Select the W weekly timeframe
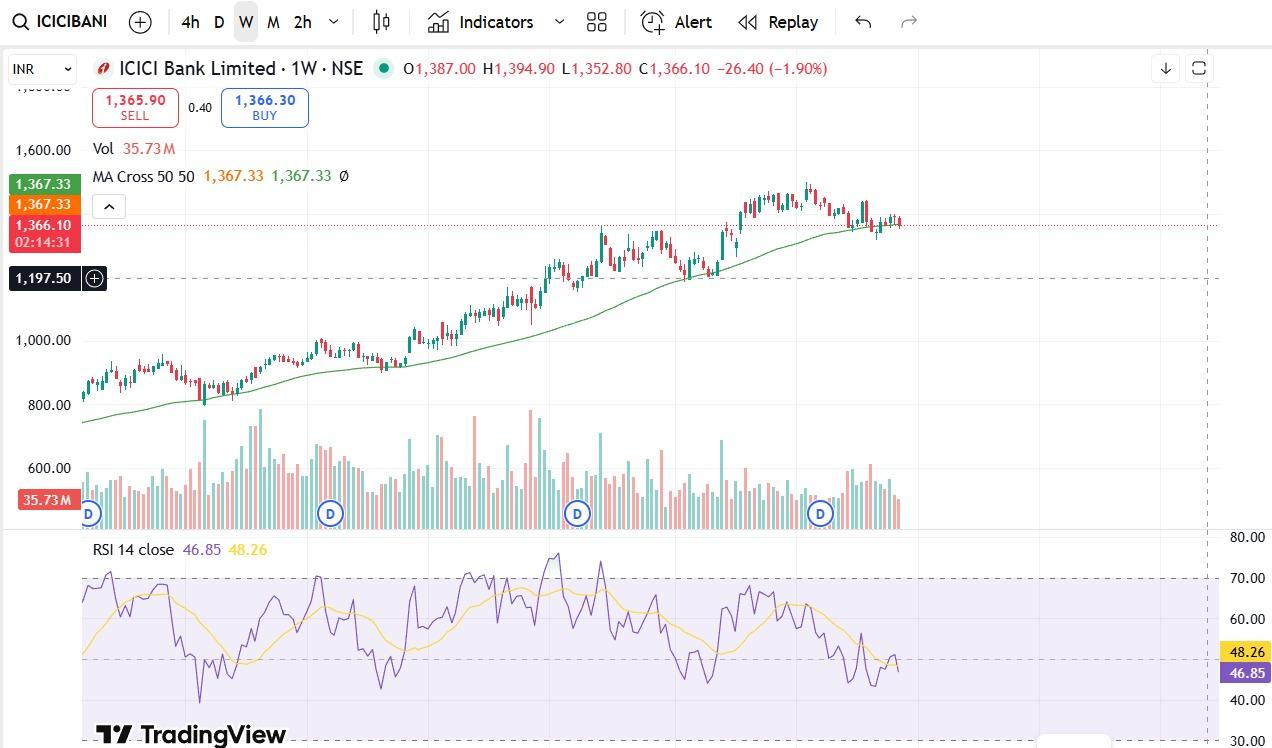 [x=246, y=22]
